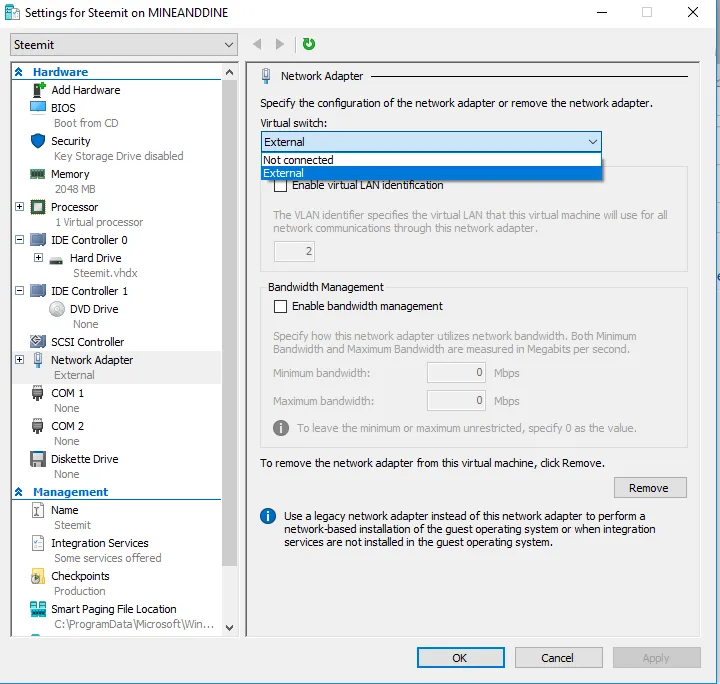Select 'External' under Network Adapter in tree

(74, 375)
